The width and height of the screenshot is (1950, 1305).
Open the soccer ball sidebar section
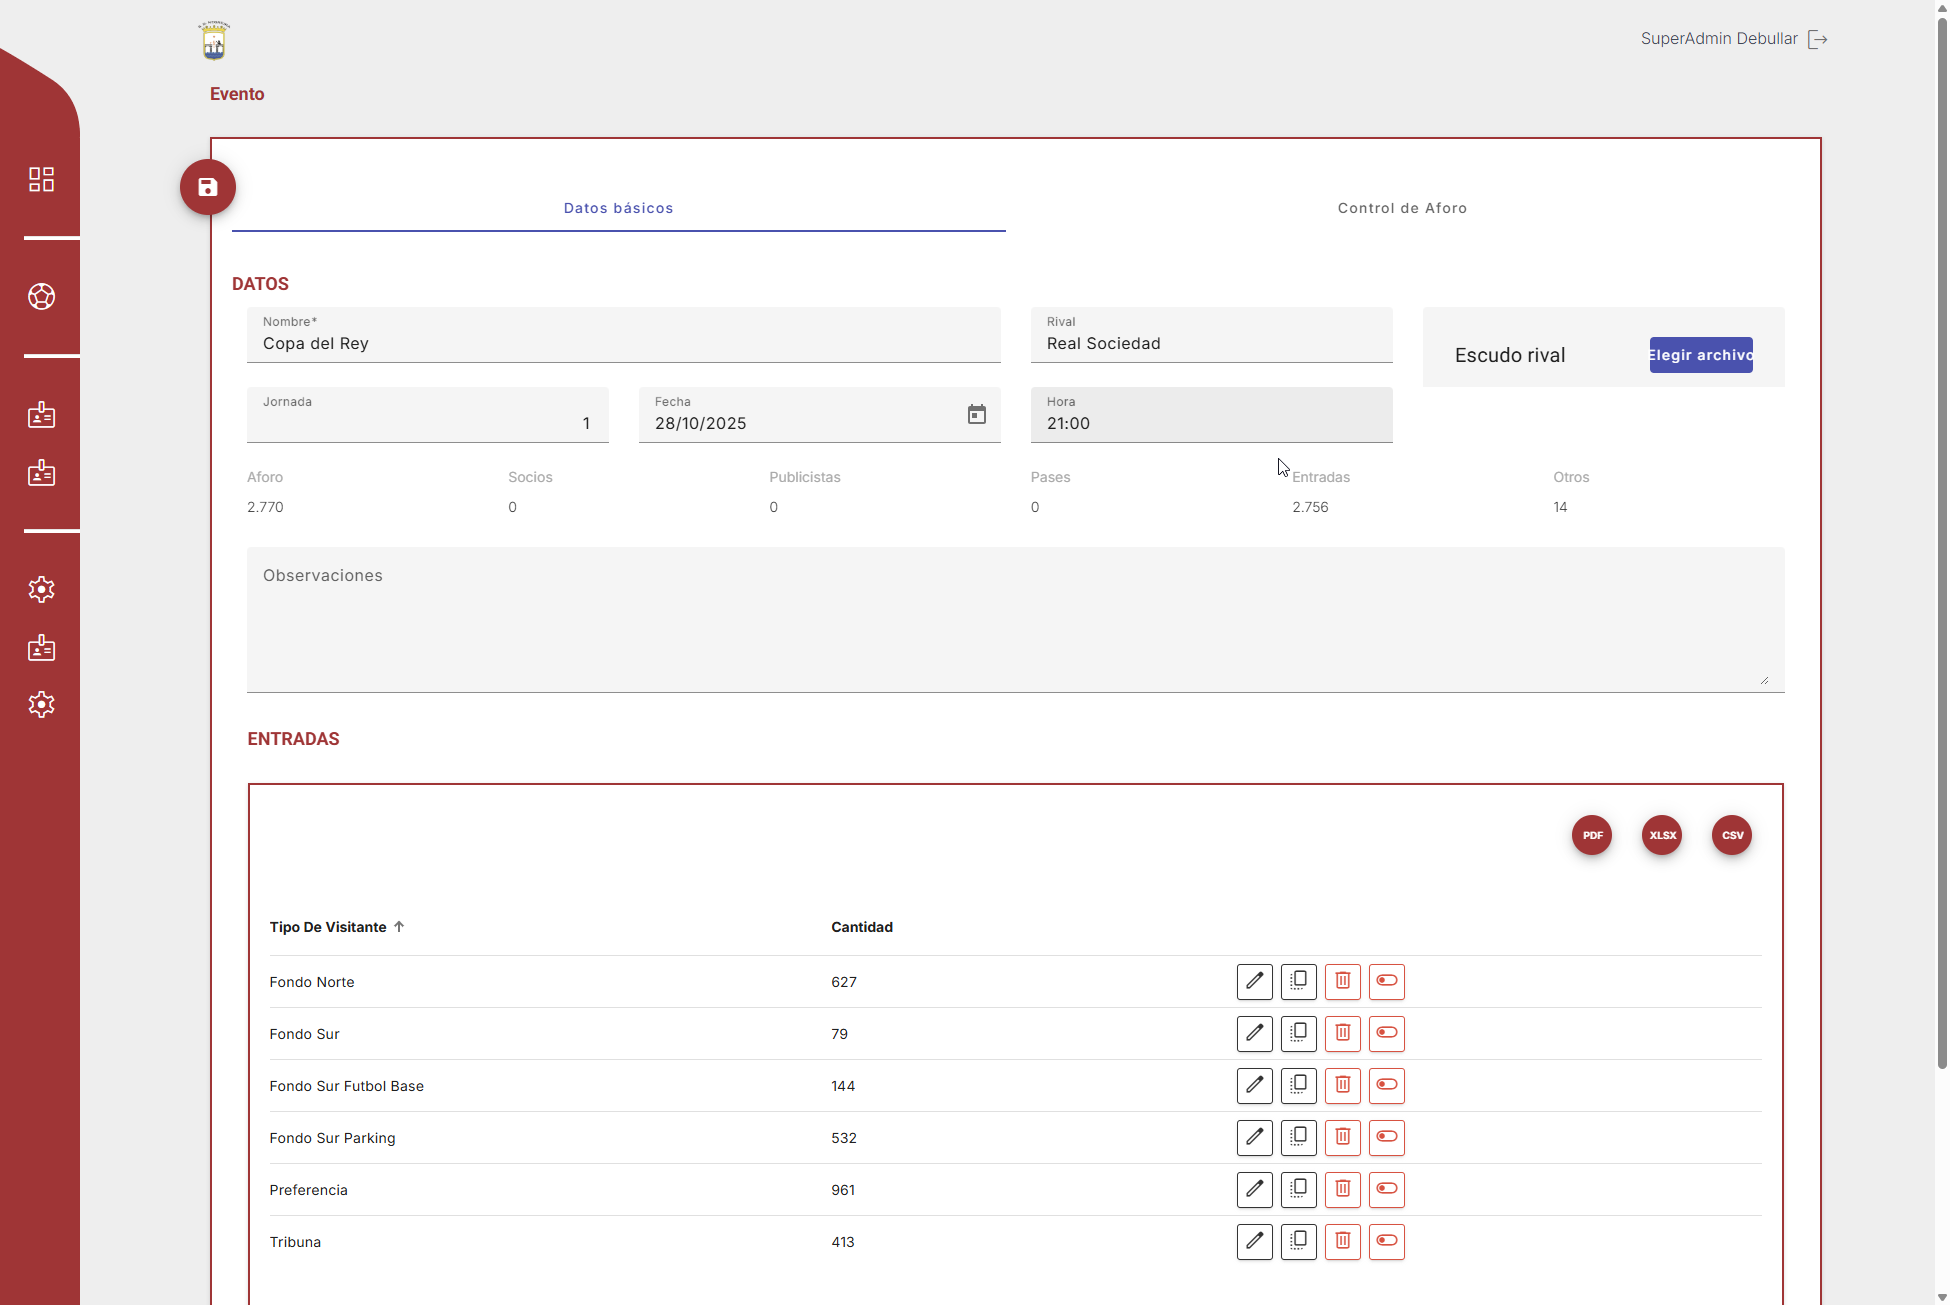[x=41, y=297]
